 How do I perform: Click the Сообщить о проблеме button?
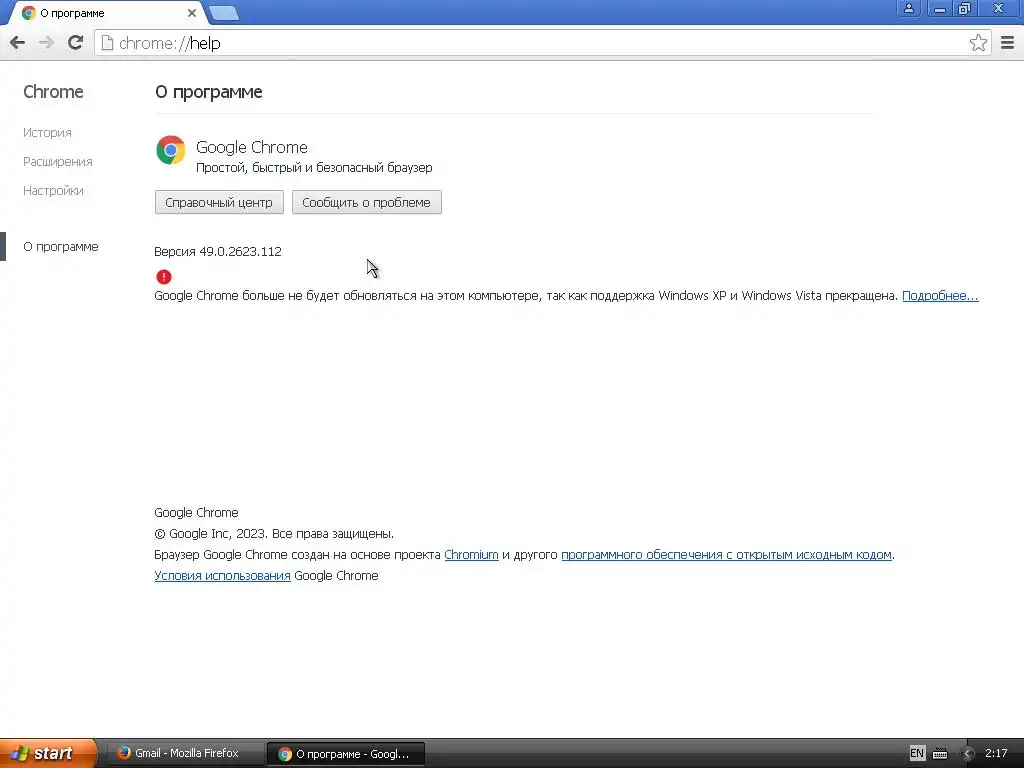pos(366,202)
